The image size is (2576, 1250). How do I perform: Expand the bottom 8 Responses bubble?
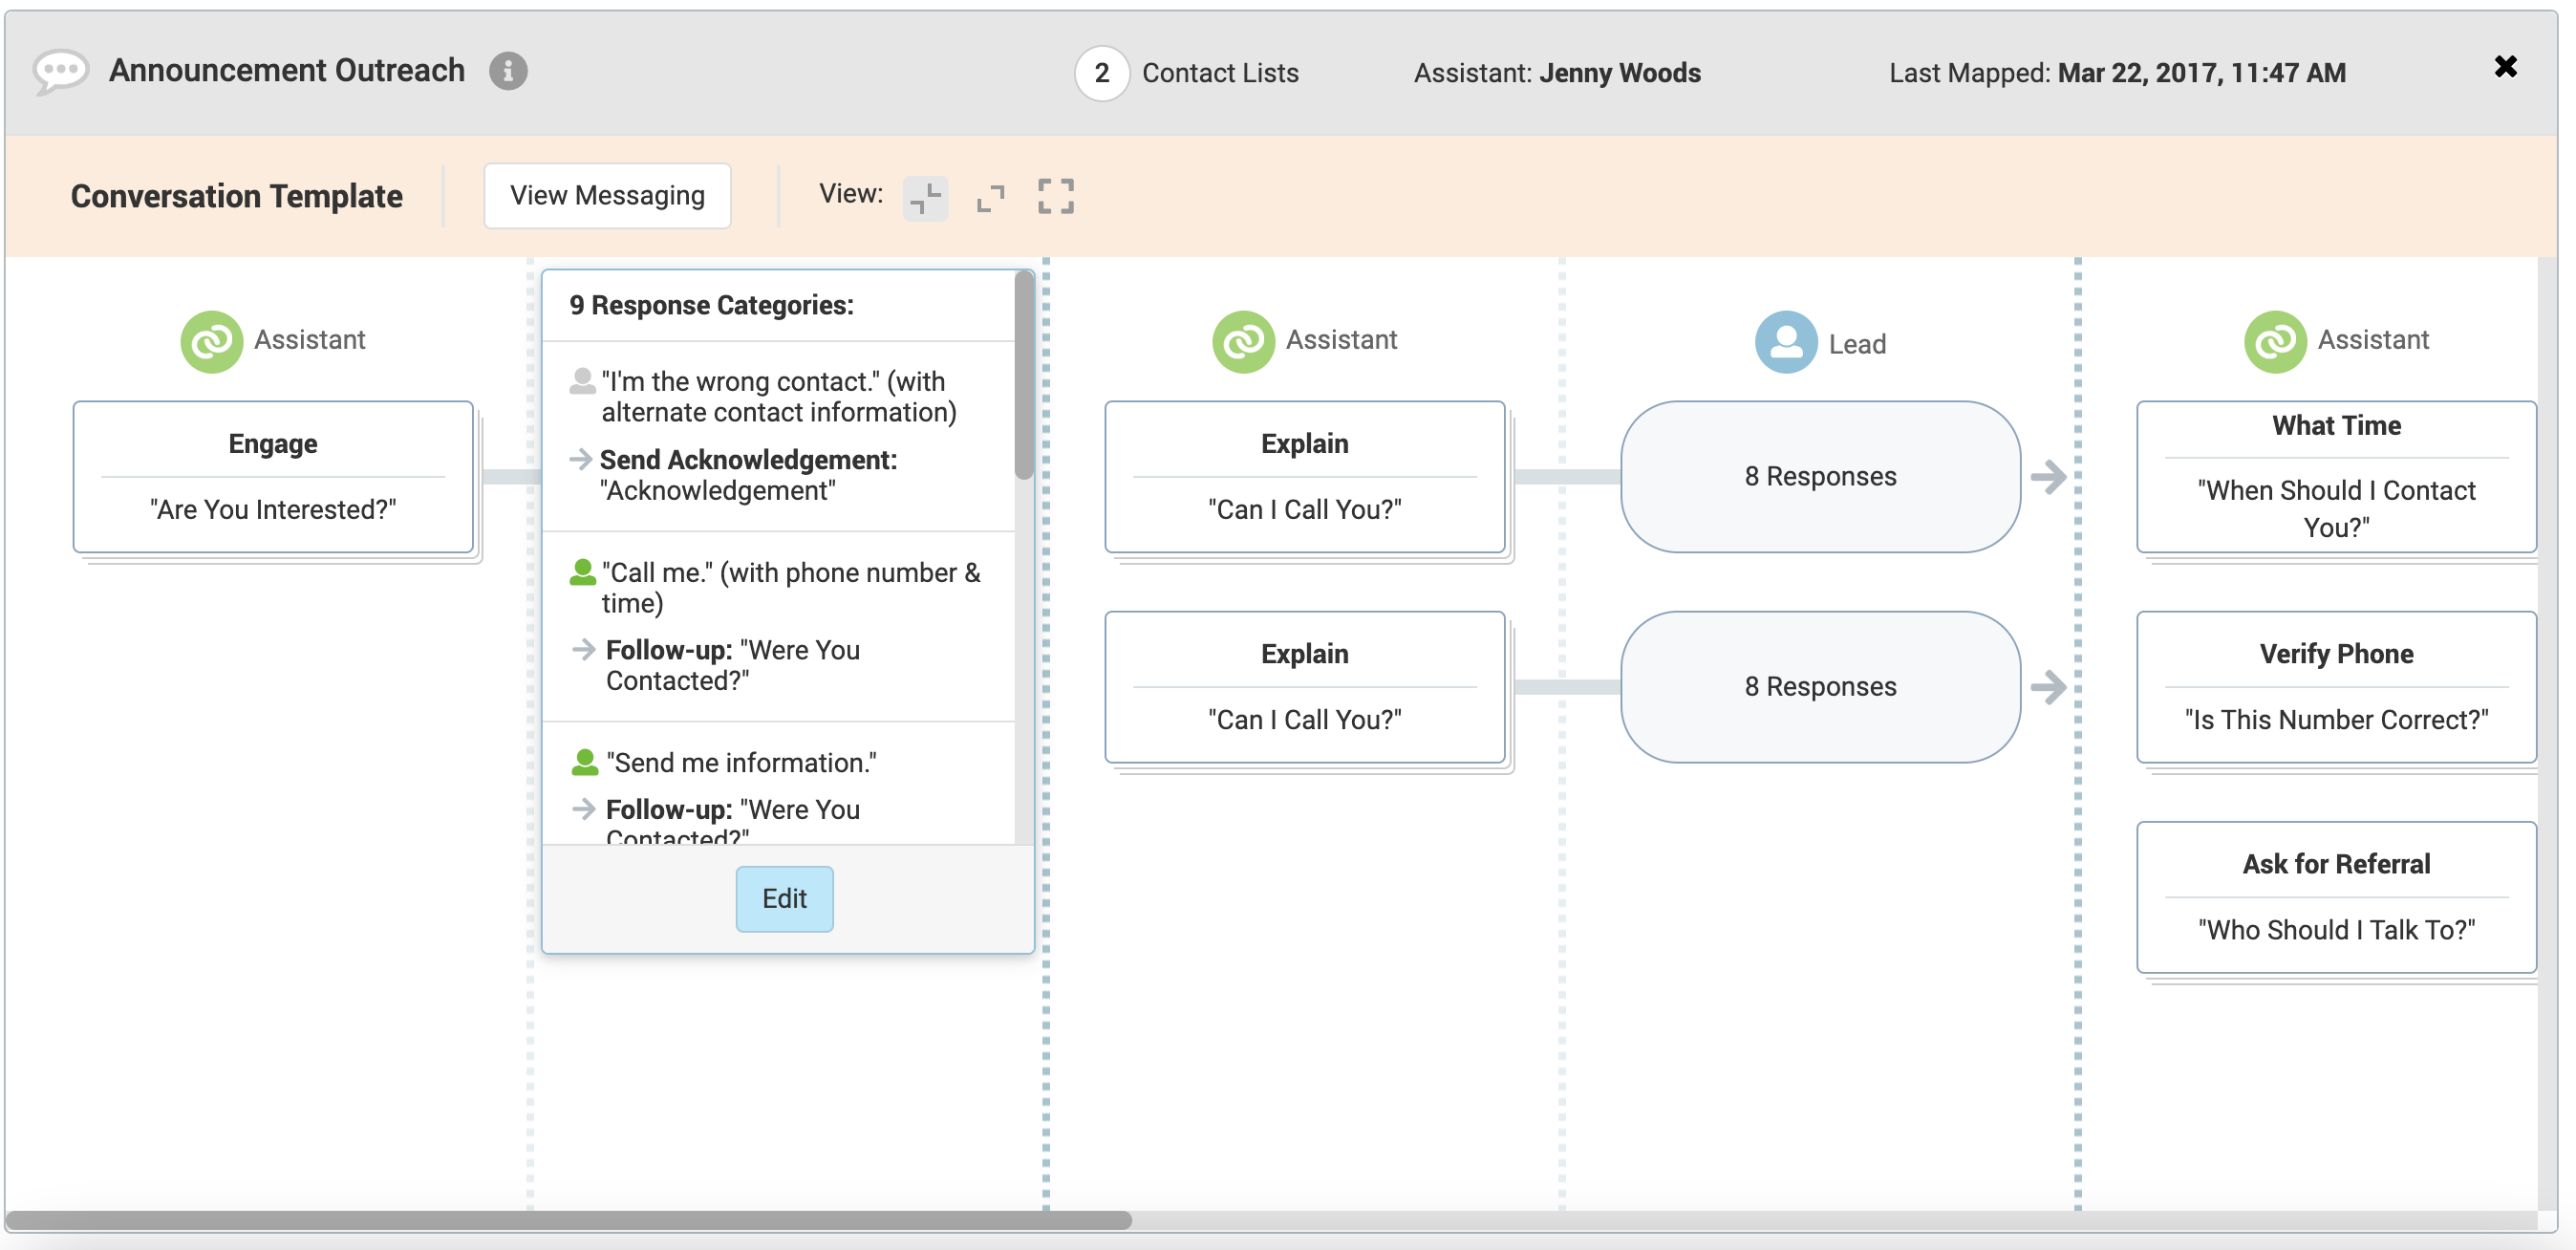point(1820,686)
